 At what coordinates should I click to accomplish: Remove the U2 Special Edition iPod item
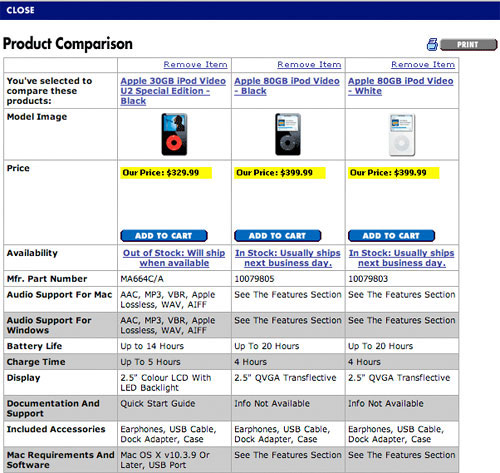tap(195, 64)
